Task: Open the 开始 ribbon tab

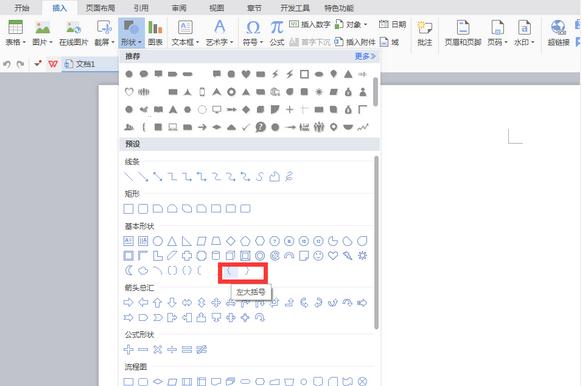Action: click(22, 8)
